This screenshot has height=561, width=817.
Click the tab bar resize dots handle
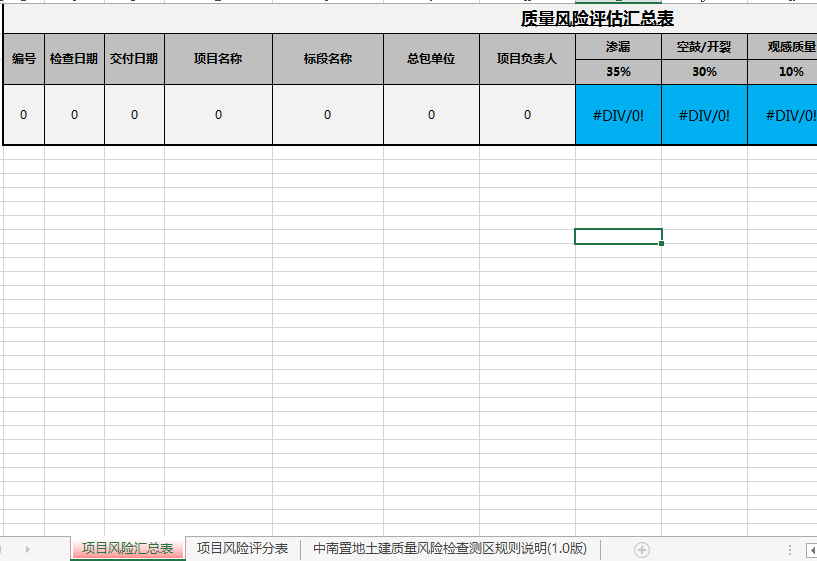pyautogui.click(x=790, y=549)
